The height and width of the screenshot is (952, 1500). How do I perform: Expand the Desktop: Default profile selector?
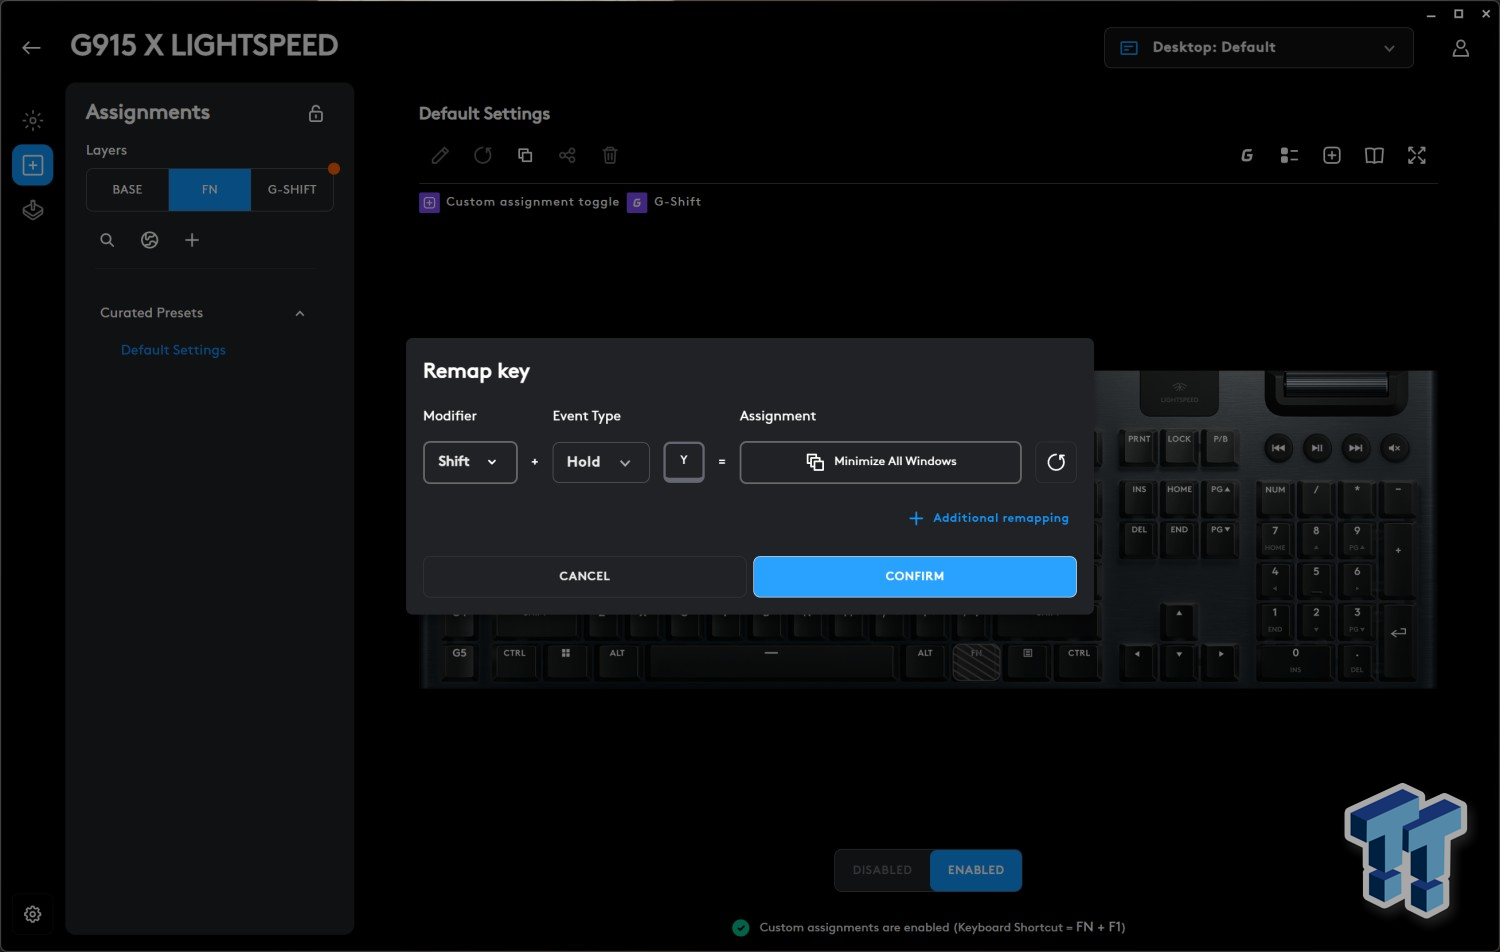1258,48
